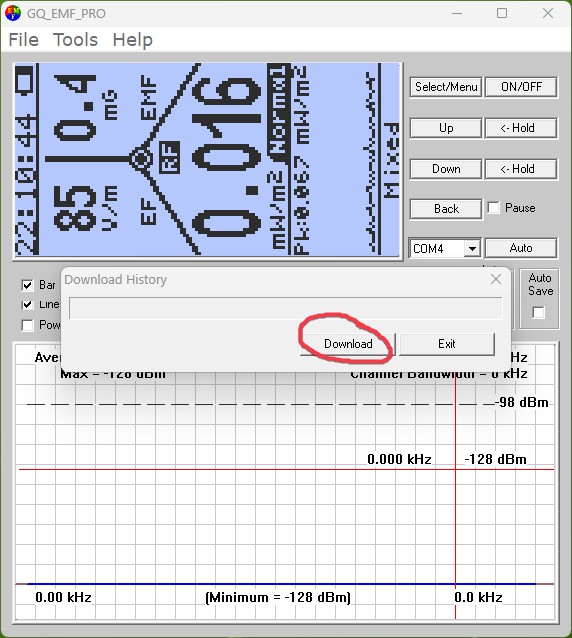Image resolution: width=572 pixels, height=638 pixels.
Task: Click the download progress bar
Action: (286, 308)
